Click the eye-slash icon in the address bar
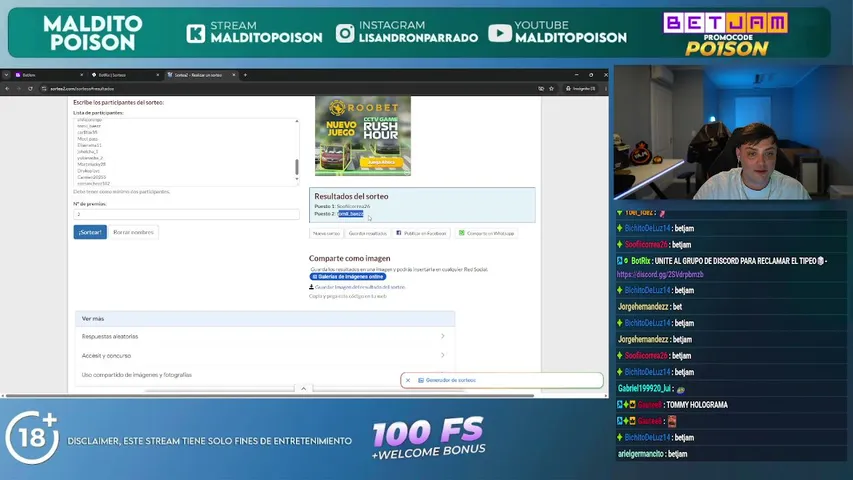This screenshot has height=480, width=853. click(541, 89)
